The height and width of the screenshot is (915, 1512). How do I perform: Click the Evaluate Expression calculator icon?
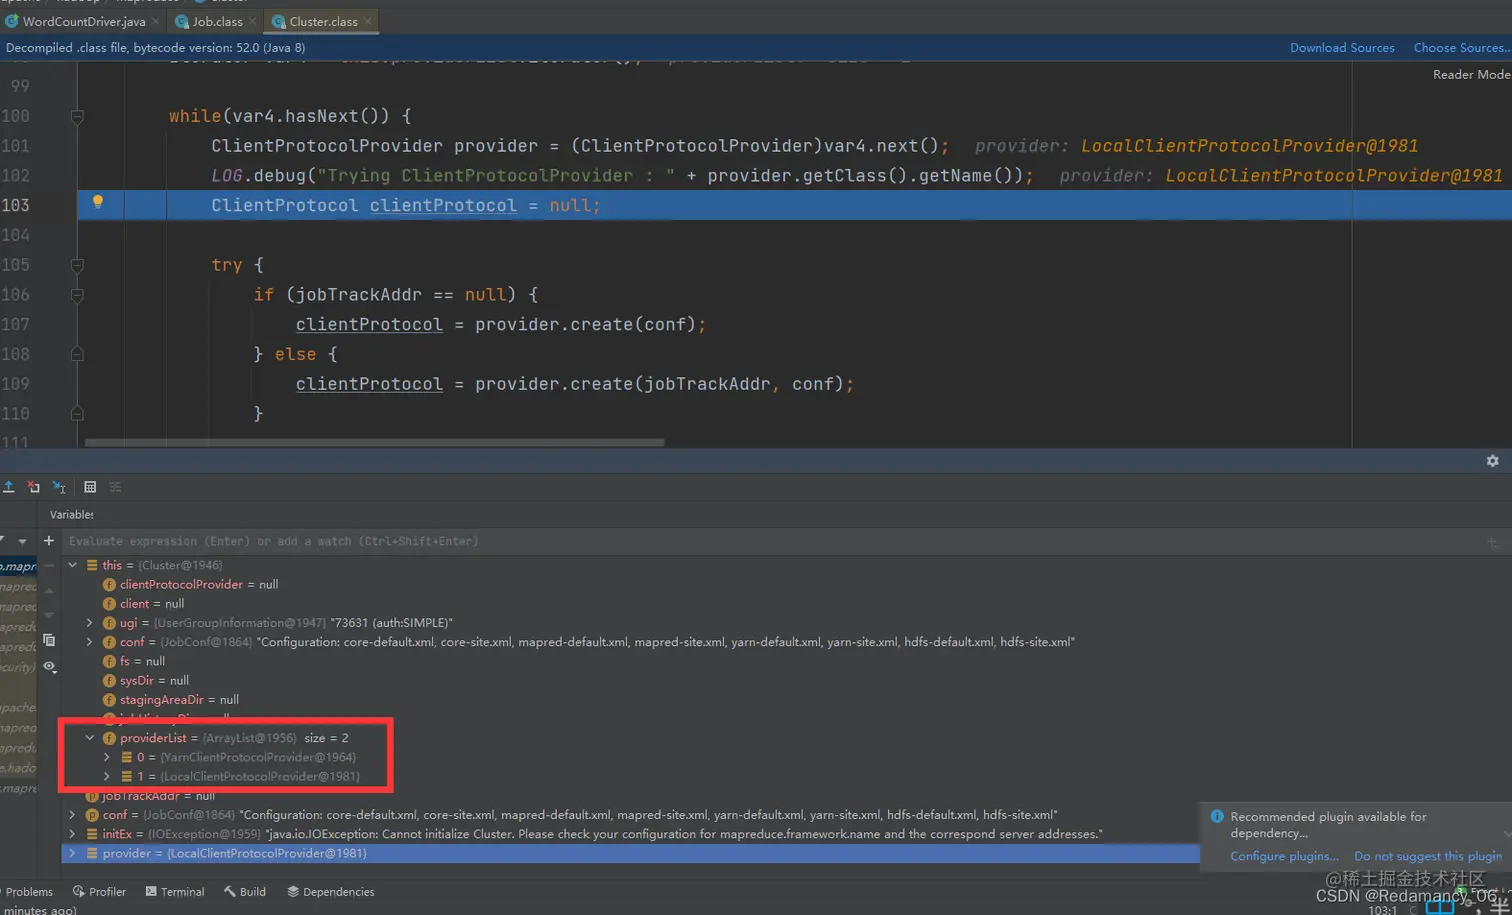(x=90, y=487)
